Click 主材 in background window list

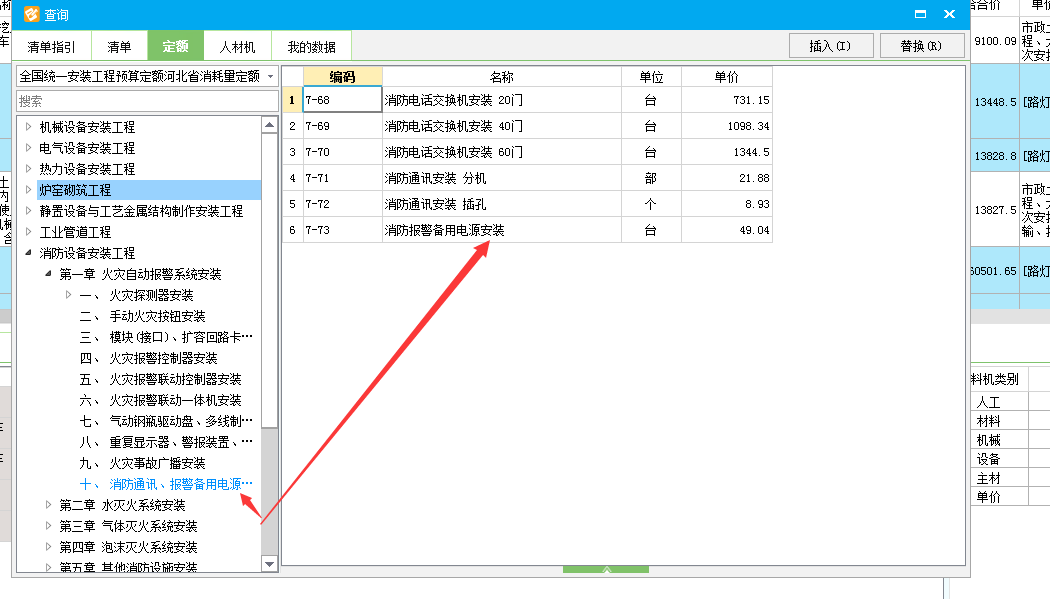(x=988, y=478)
